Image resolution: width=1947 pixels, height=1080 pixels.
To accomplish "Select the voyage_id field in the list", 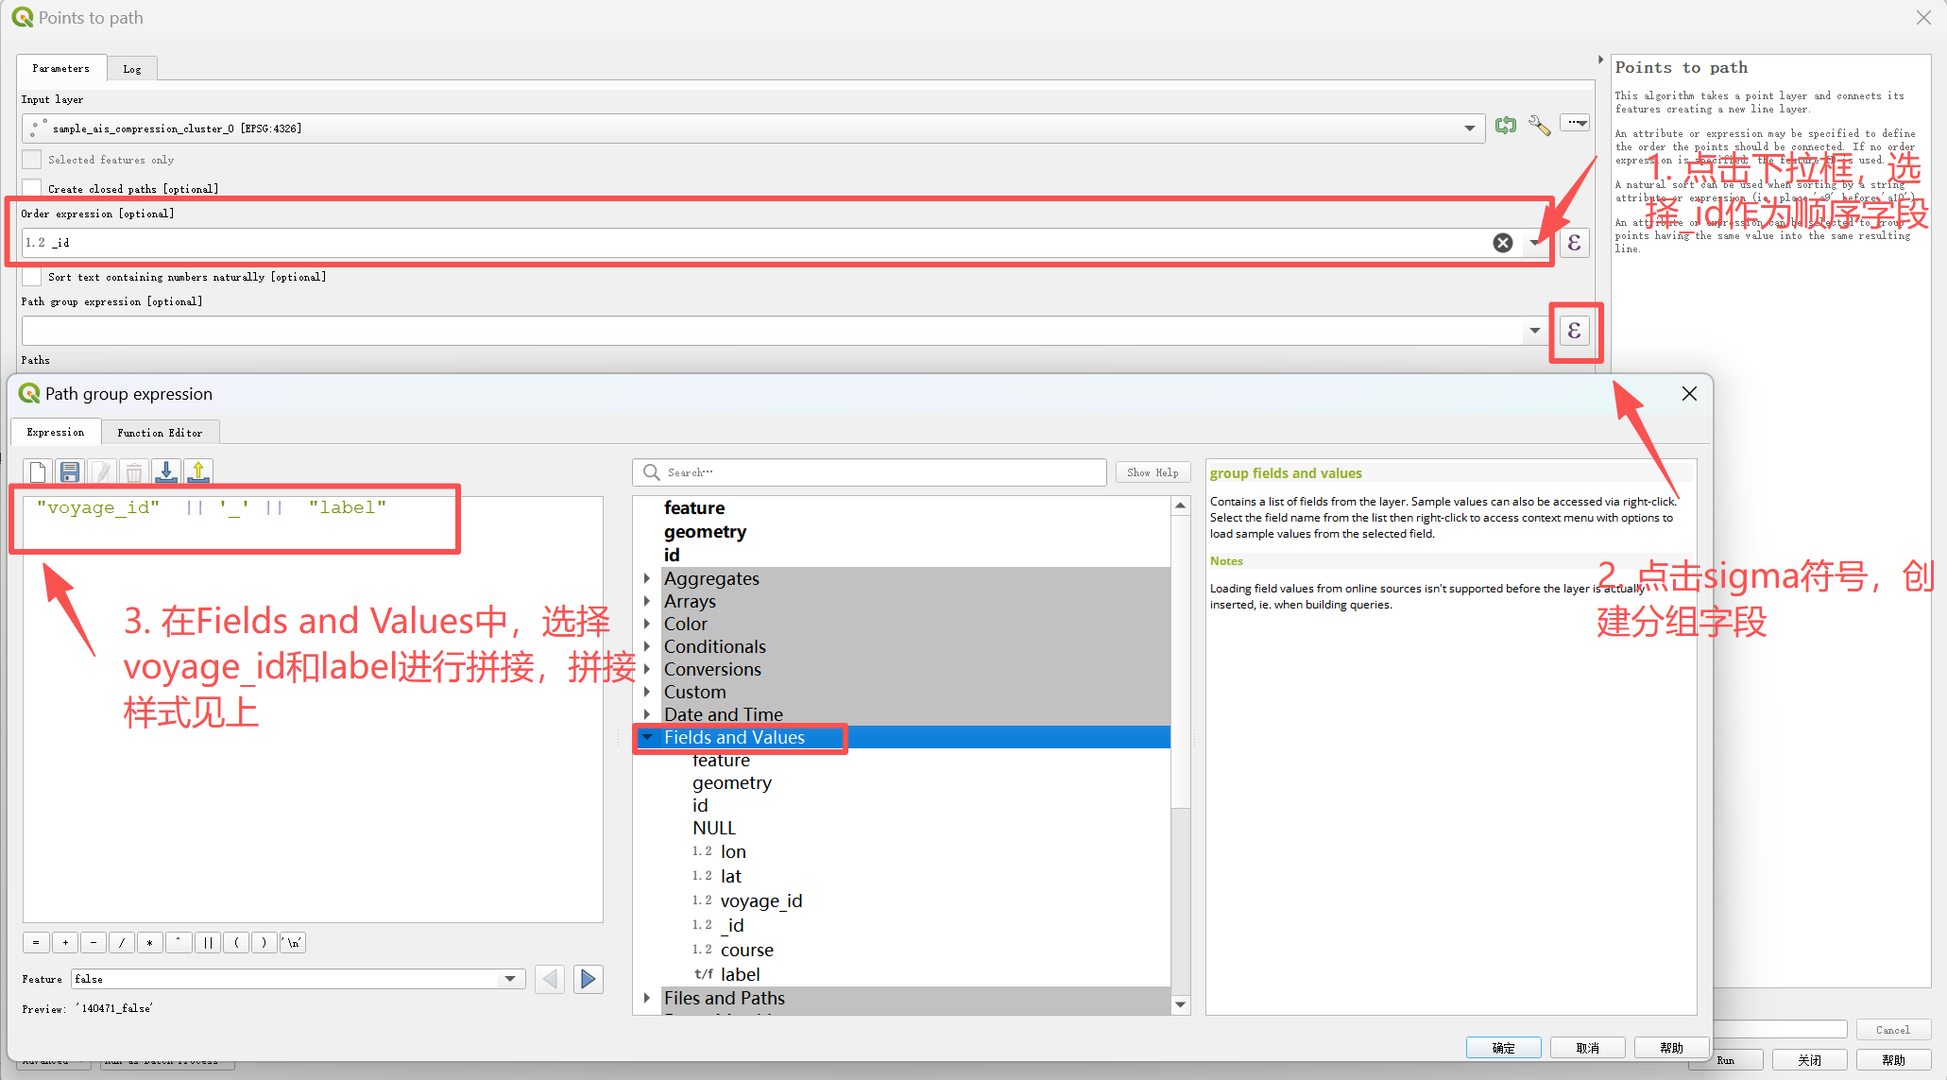I will click(761, 901).
